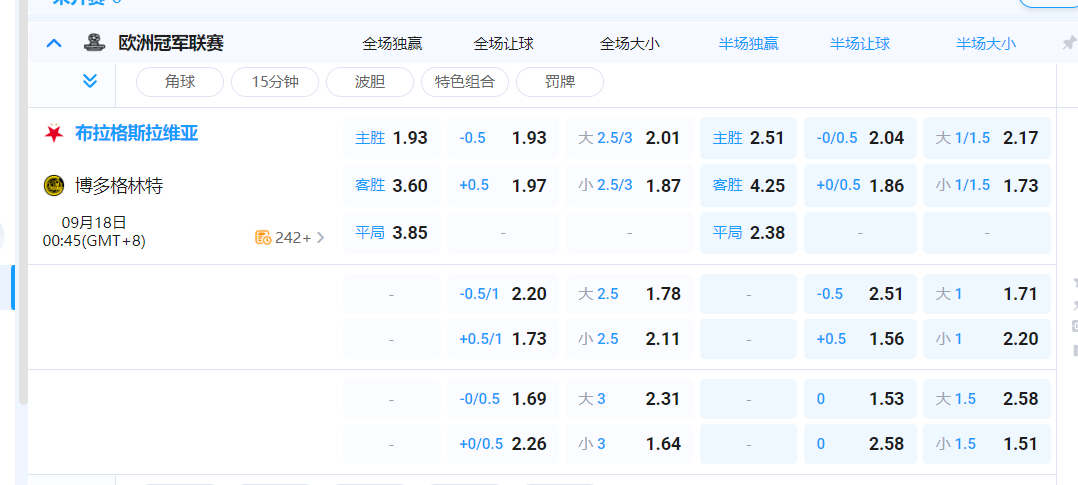
Task: Bet on half-time 主胜 2.51
Action: [749, 138]
